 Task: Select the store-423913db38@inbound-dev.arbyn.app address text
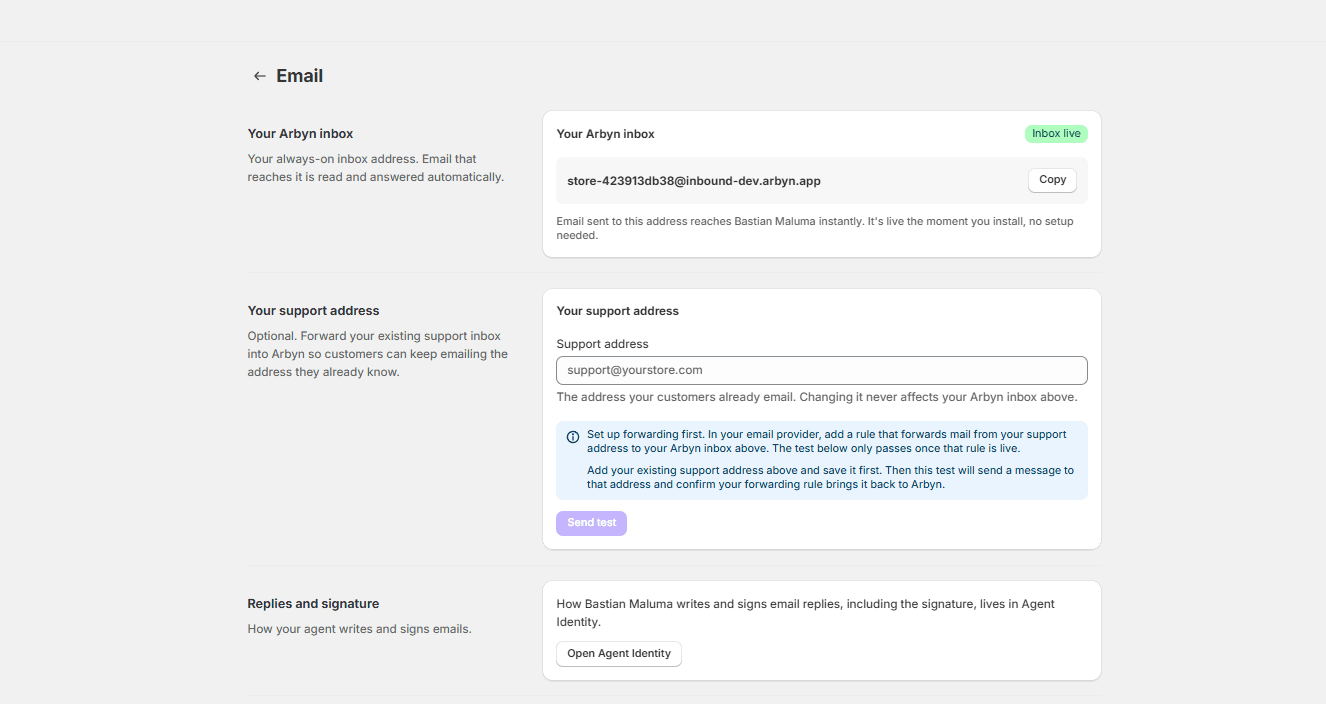(694, 181)
